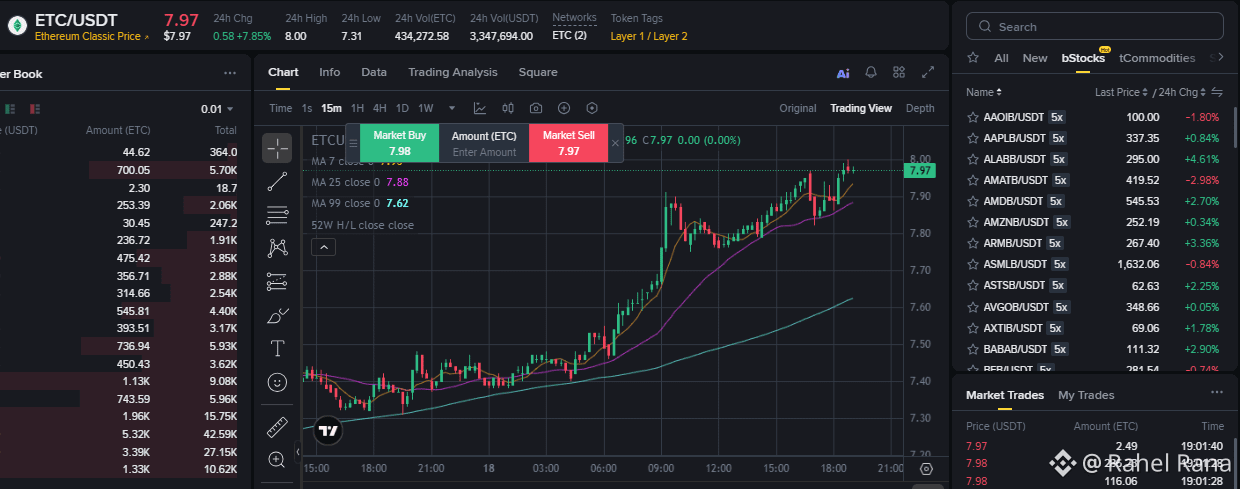The width and height of the screenshot is (1240, 489).
Task: Launch the Ai assistant icon
Action: tap(843, 72)
